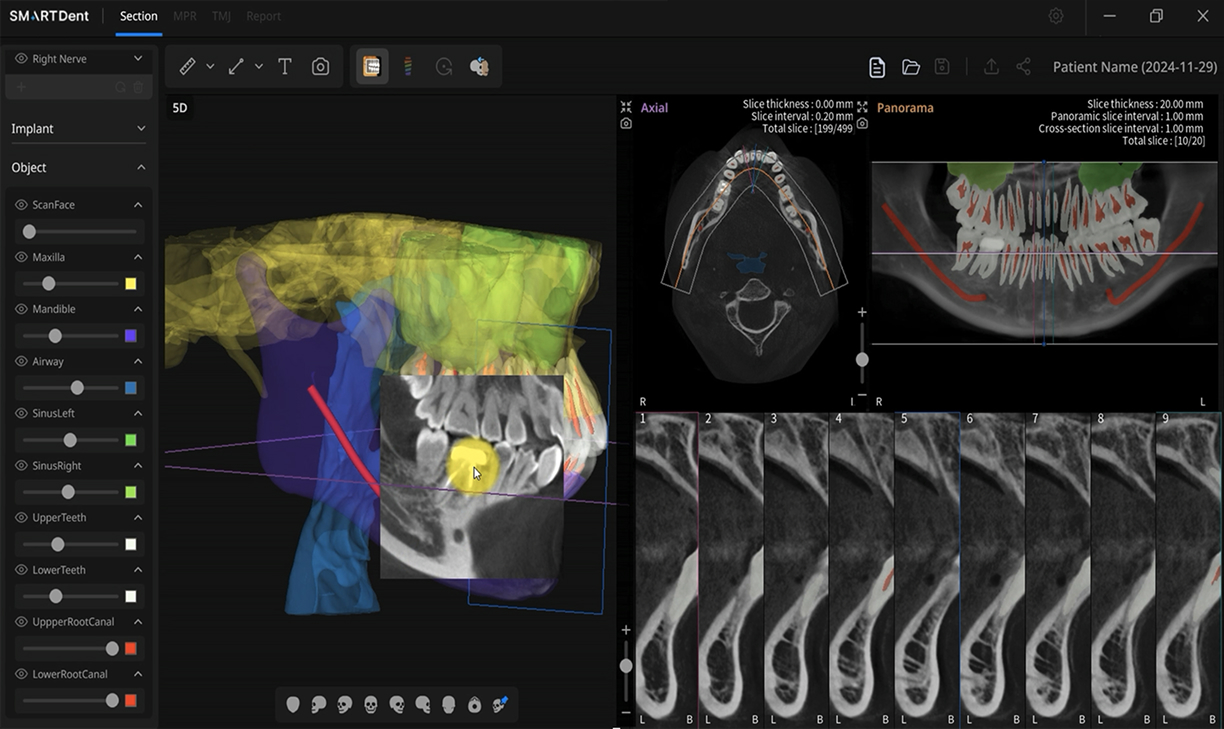Select the Text annotation tool
Viewport: 1224px width, 729px height.
pyautogui.click(x=285, y=67)
